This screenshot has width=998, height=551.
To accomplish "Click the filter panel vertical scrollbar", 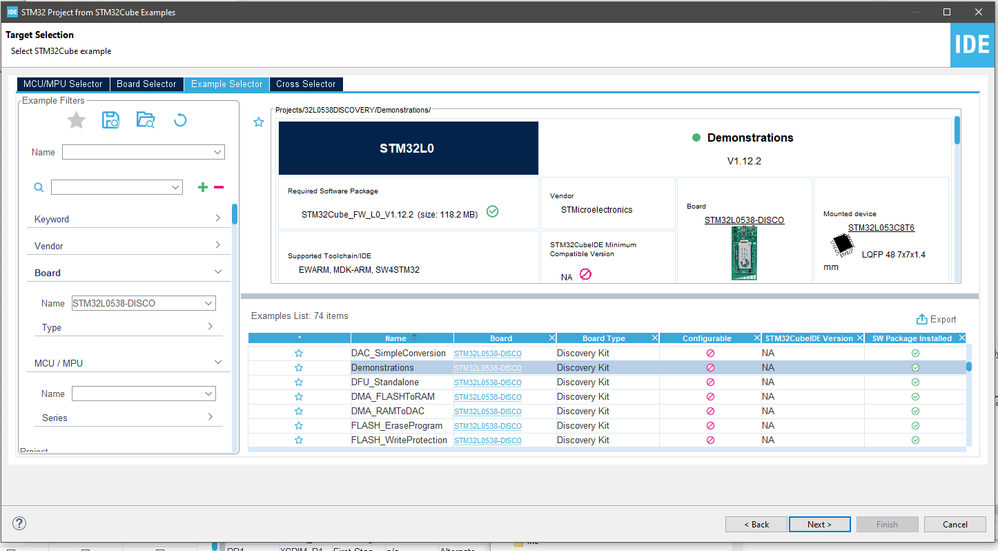I will 234,214.
